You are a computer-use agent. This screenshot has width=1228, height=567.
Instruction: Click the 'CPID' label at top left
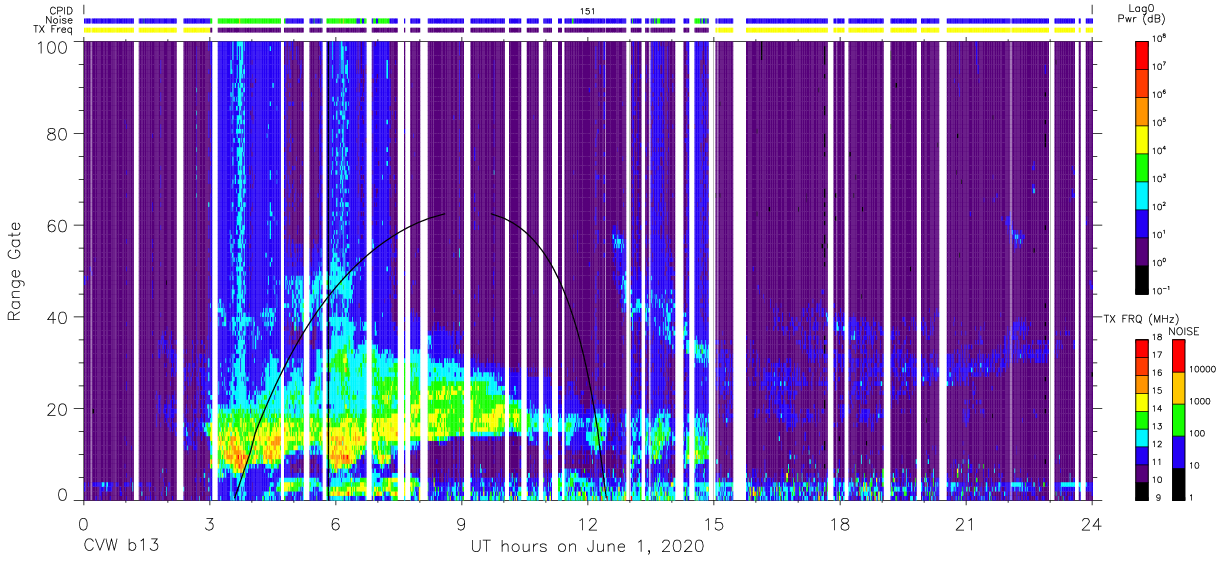click(x=60, y=9)
